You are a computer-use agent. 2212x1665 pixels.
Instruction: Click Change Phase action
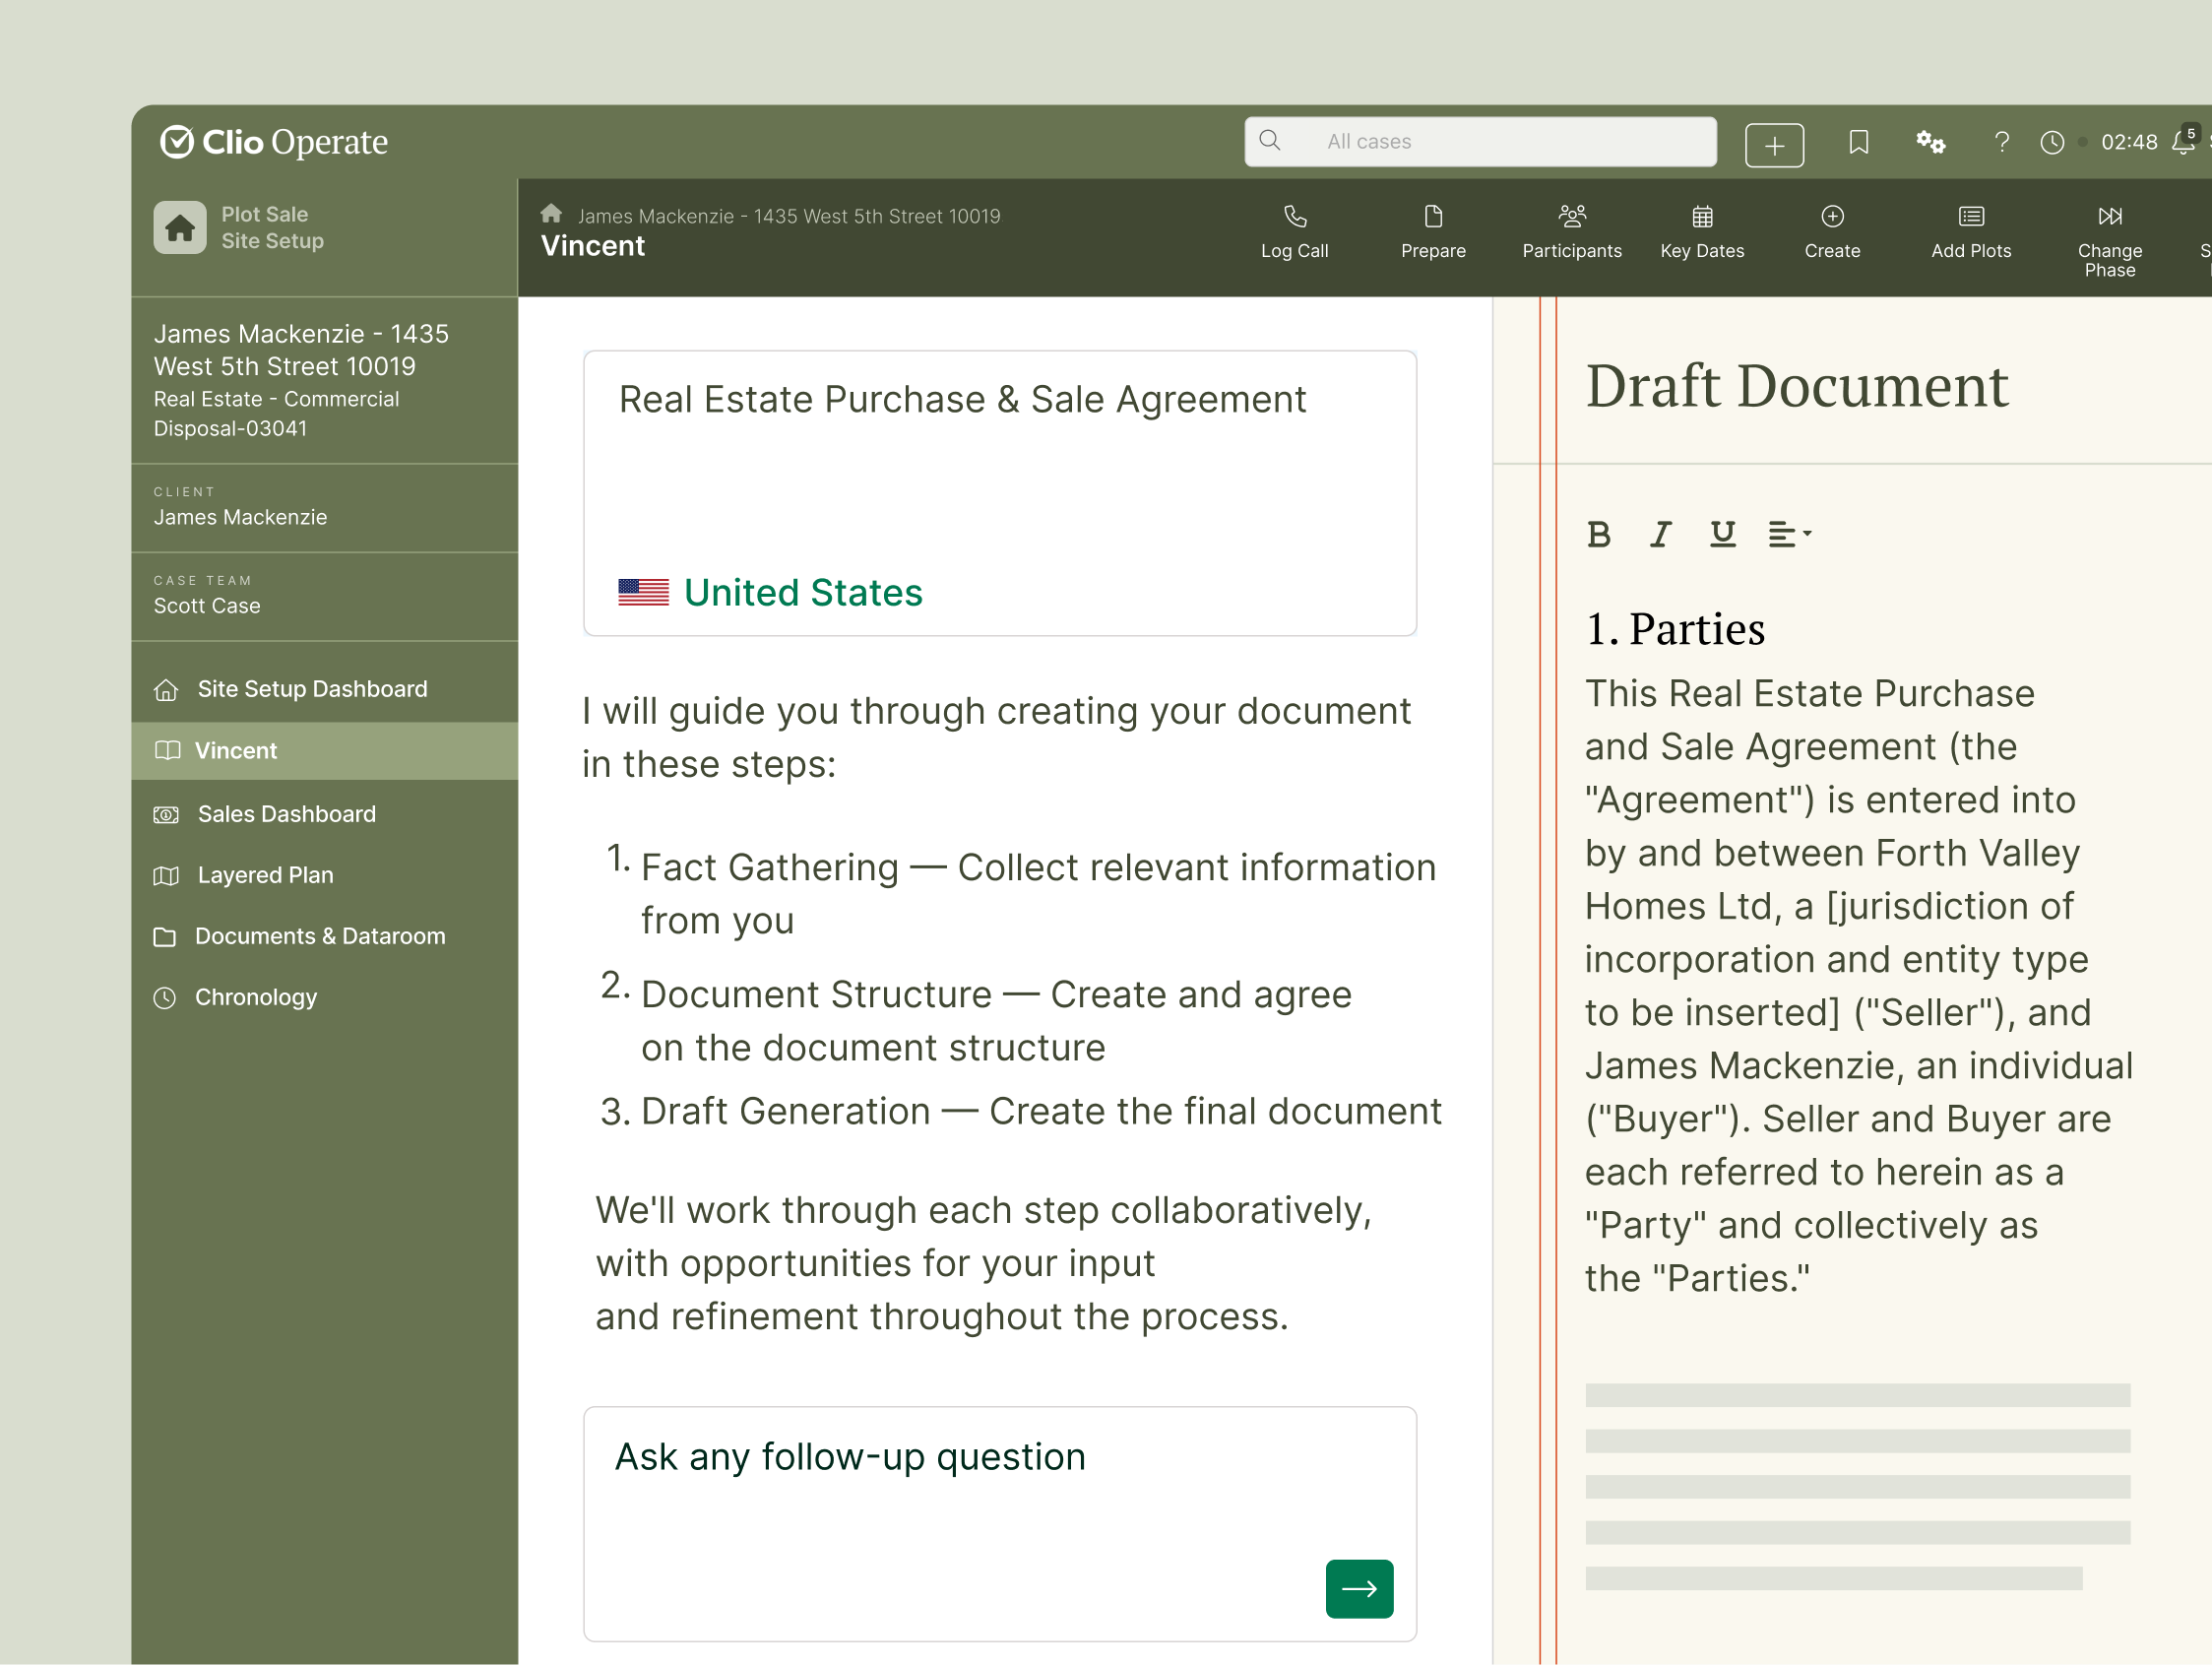point(2109,241)
